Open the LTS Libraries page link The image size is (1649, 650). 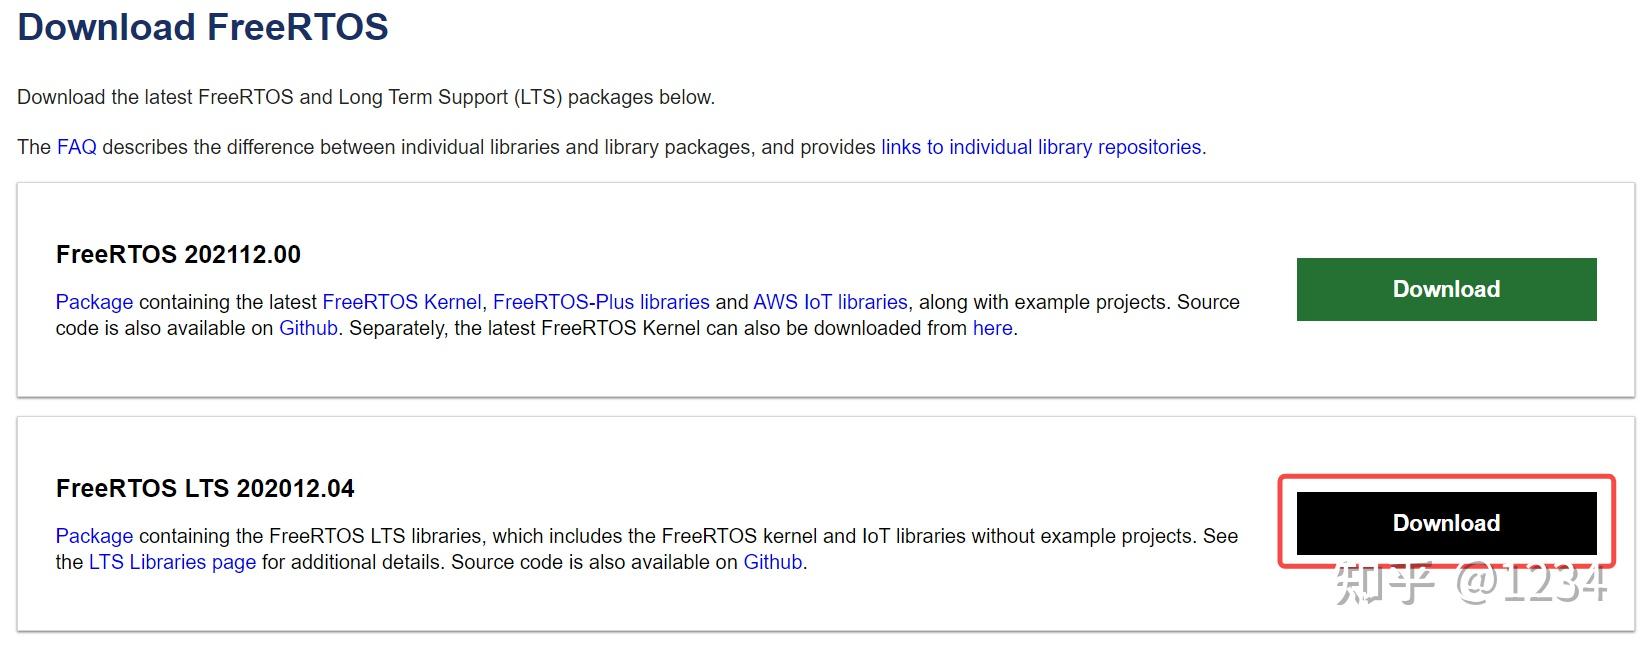coord(169,562)
